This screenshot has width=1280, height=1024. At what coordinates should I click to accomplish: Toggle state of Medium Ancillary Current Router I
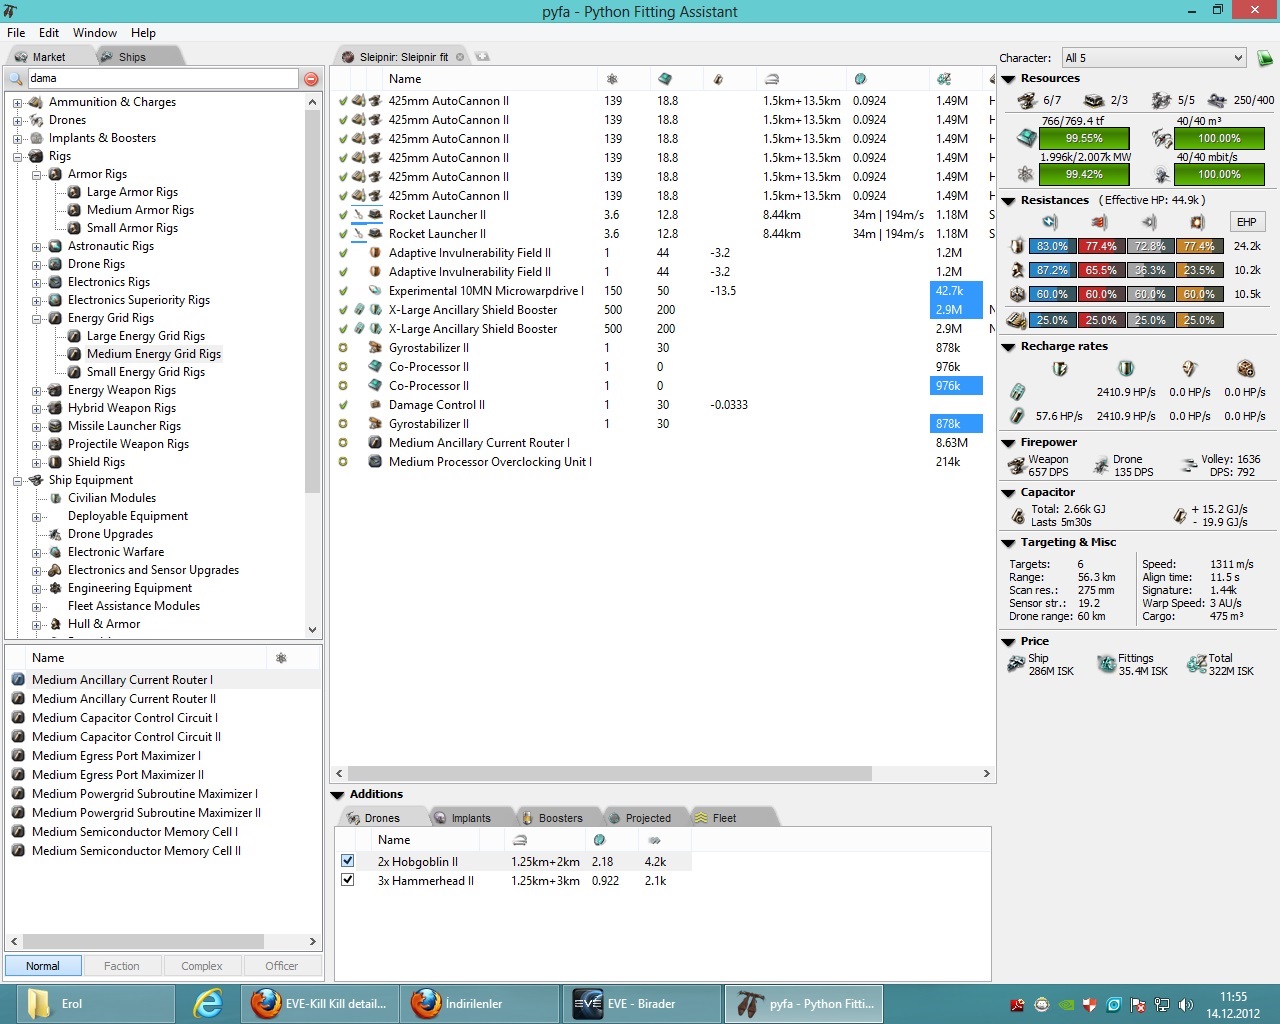[x=343, y=443]
